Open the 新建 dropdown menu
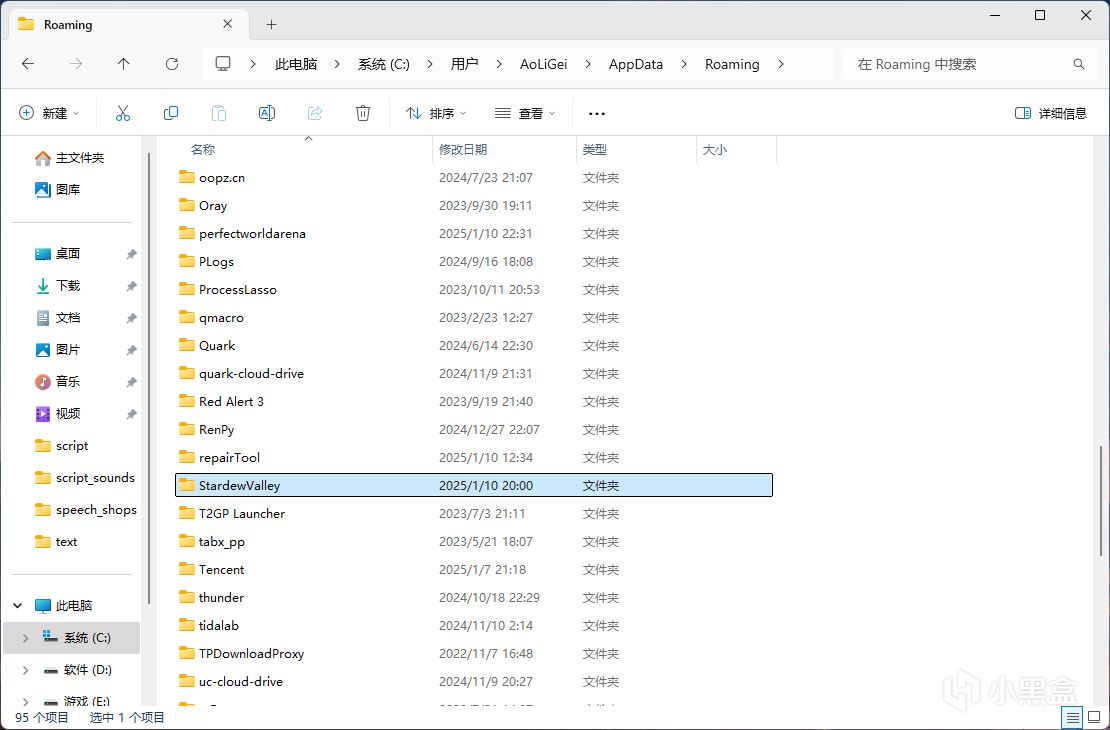1110x730 pixels. (x=49, y=113)
